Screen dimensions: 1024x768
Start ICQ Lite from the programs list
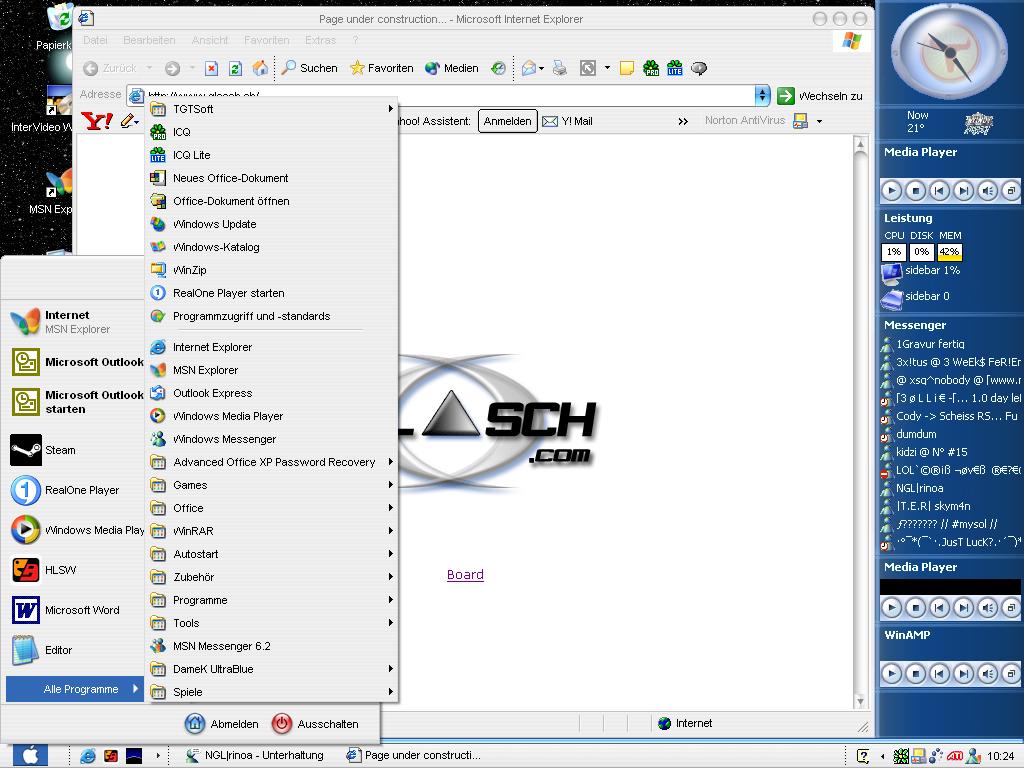[x=190, y=155]
